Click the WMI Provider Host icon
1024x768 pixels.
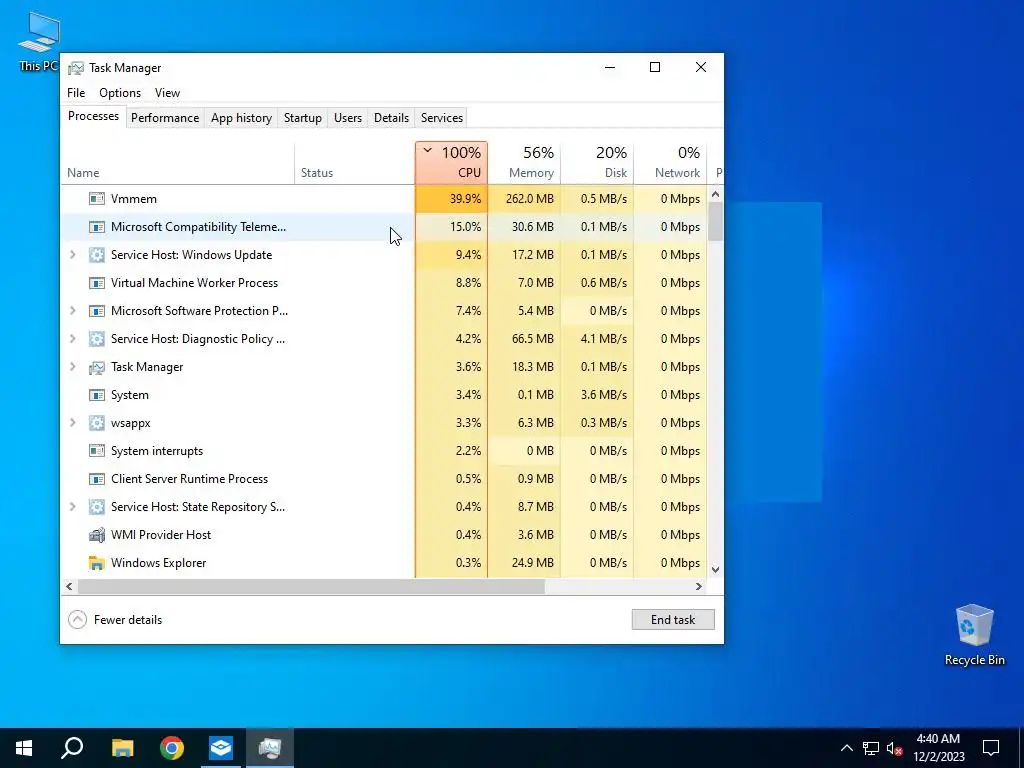97,535
